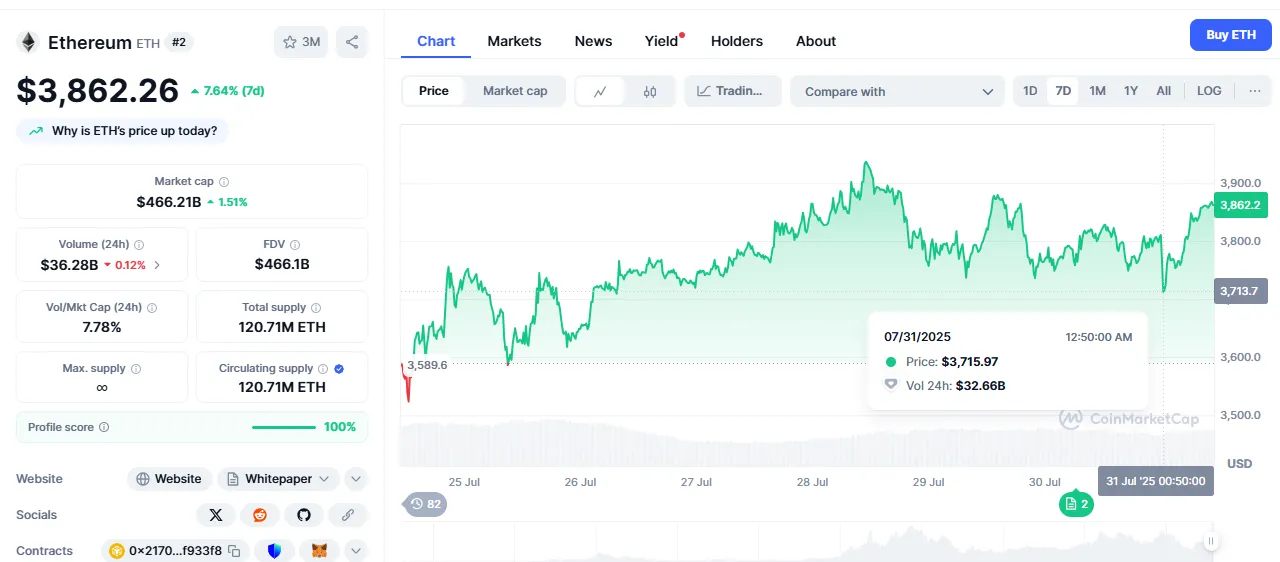Add Ethereum to watchlist with star button
The width and height of the screenshot is (1280, 562).
(x=301, y=42)
